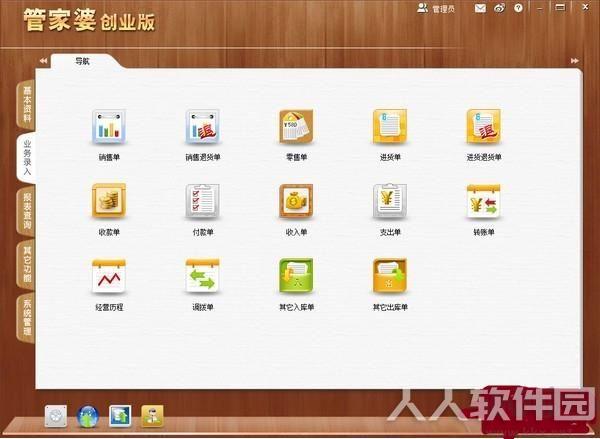The image size is (600, 439).
Task: Click the blue upload picture icon in dock
Action: [x=120, y=416]
